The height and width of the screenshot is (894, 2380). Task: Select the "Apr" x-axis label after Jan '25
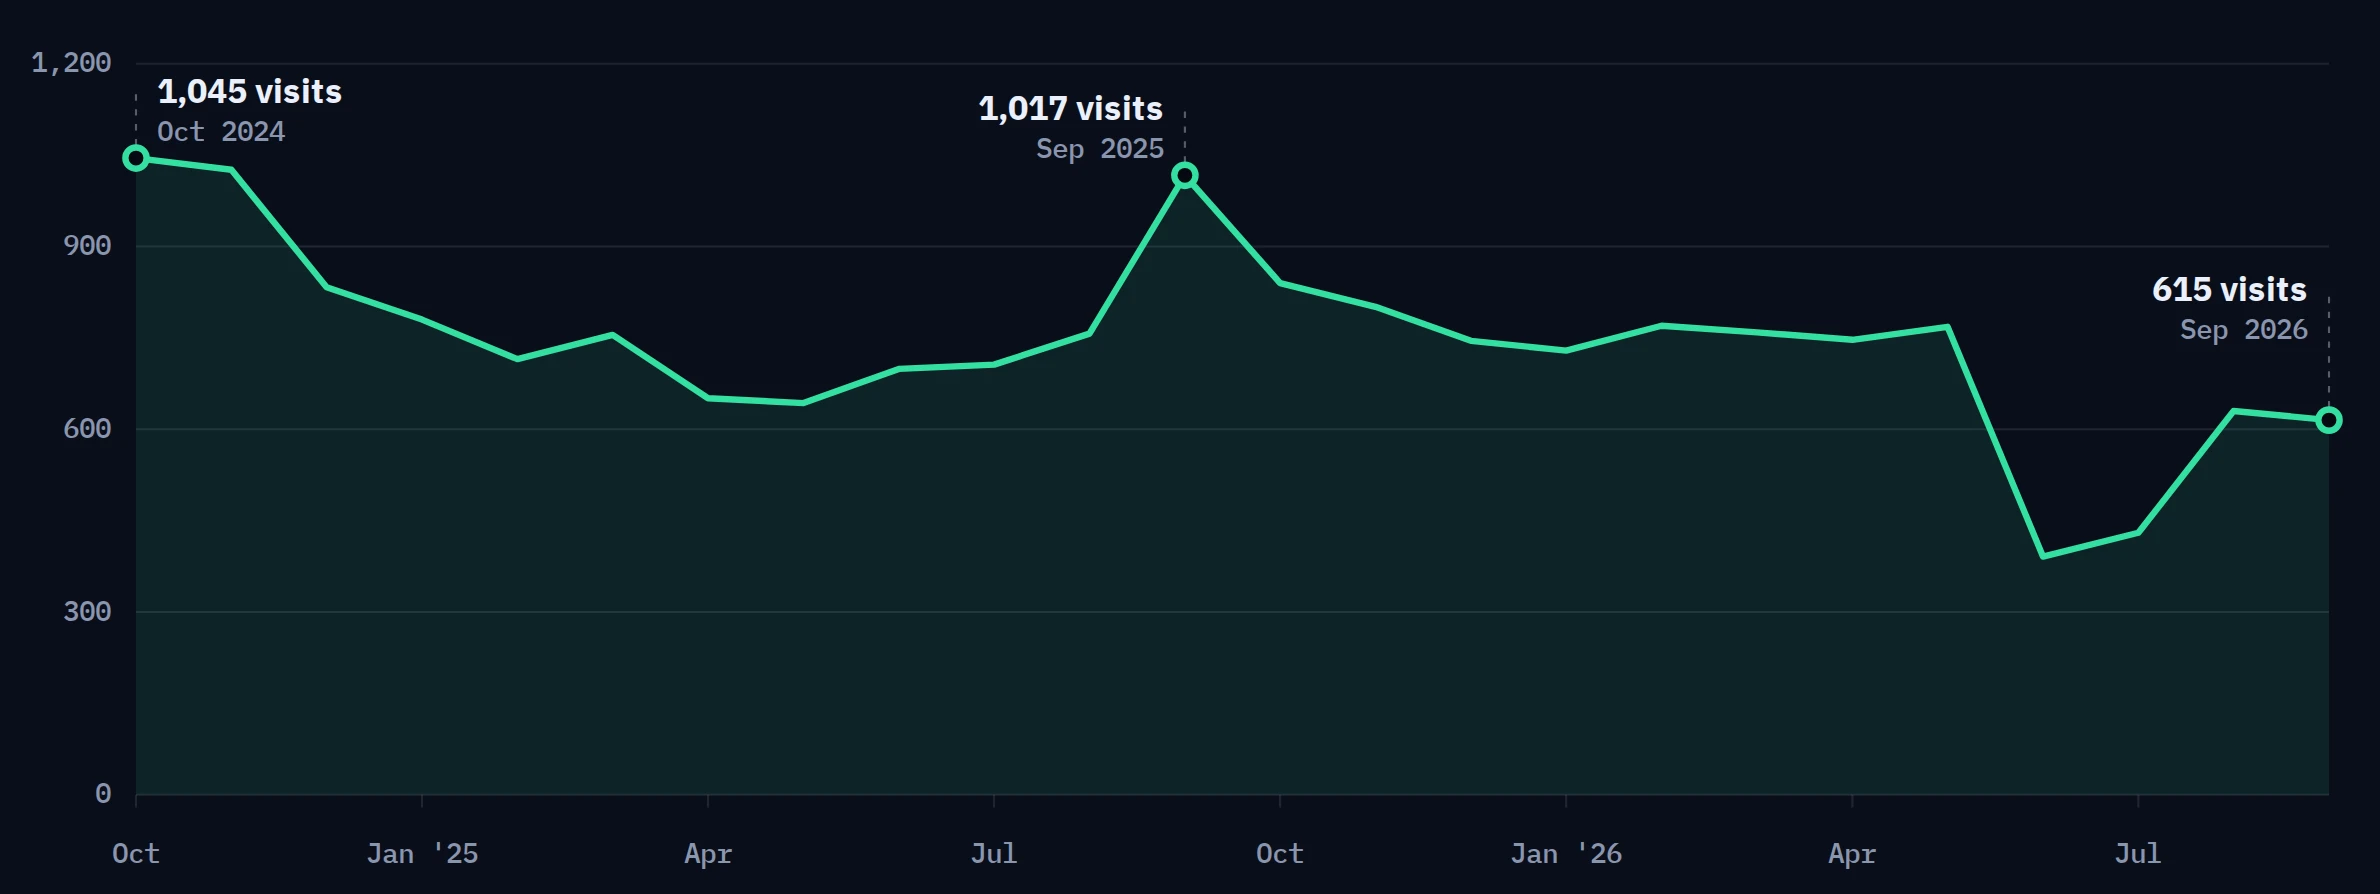[708, 855]
